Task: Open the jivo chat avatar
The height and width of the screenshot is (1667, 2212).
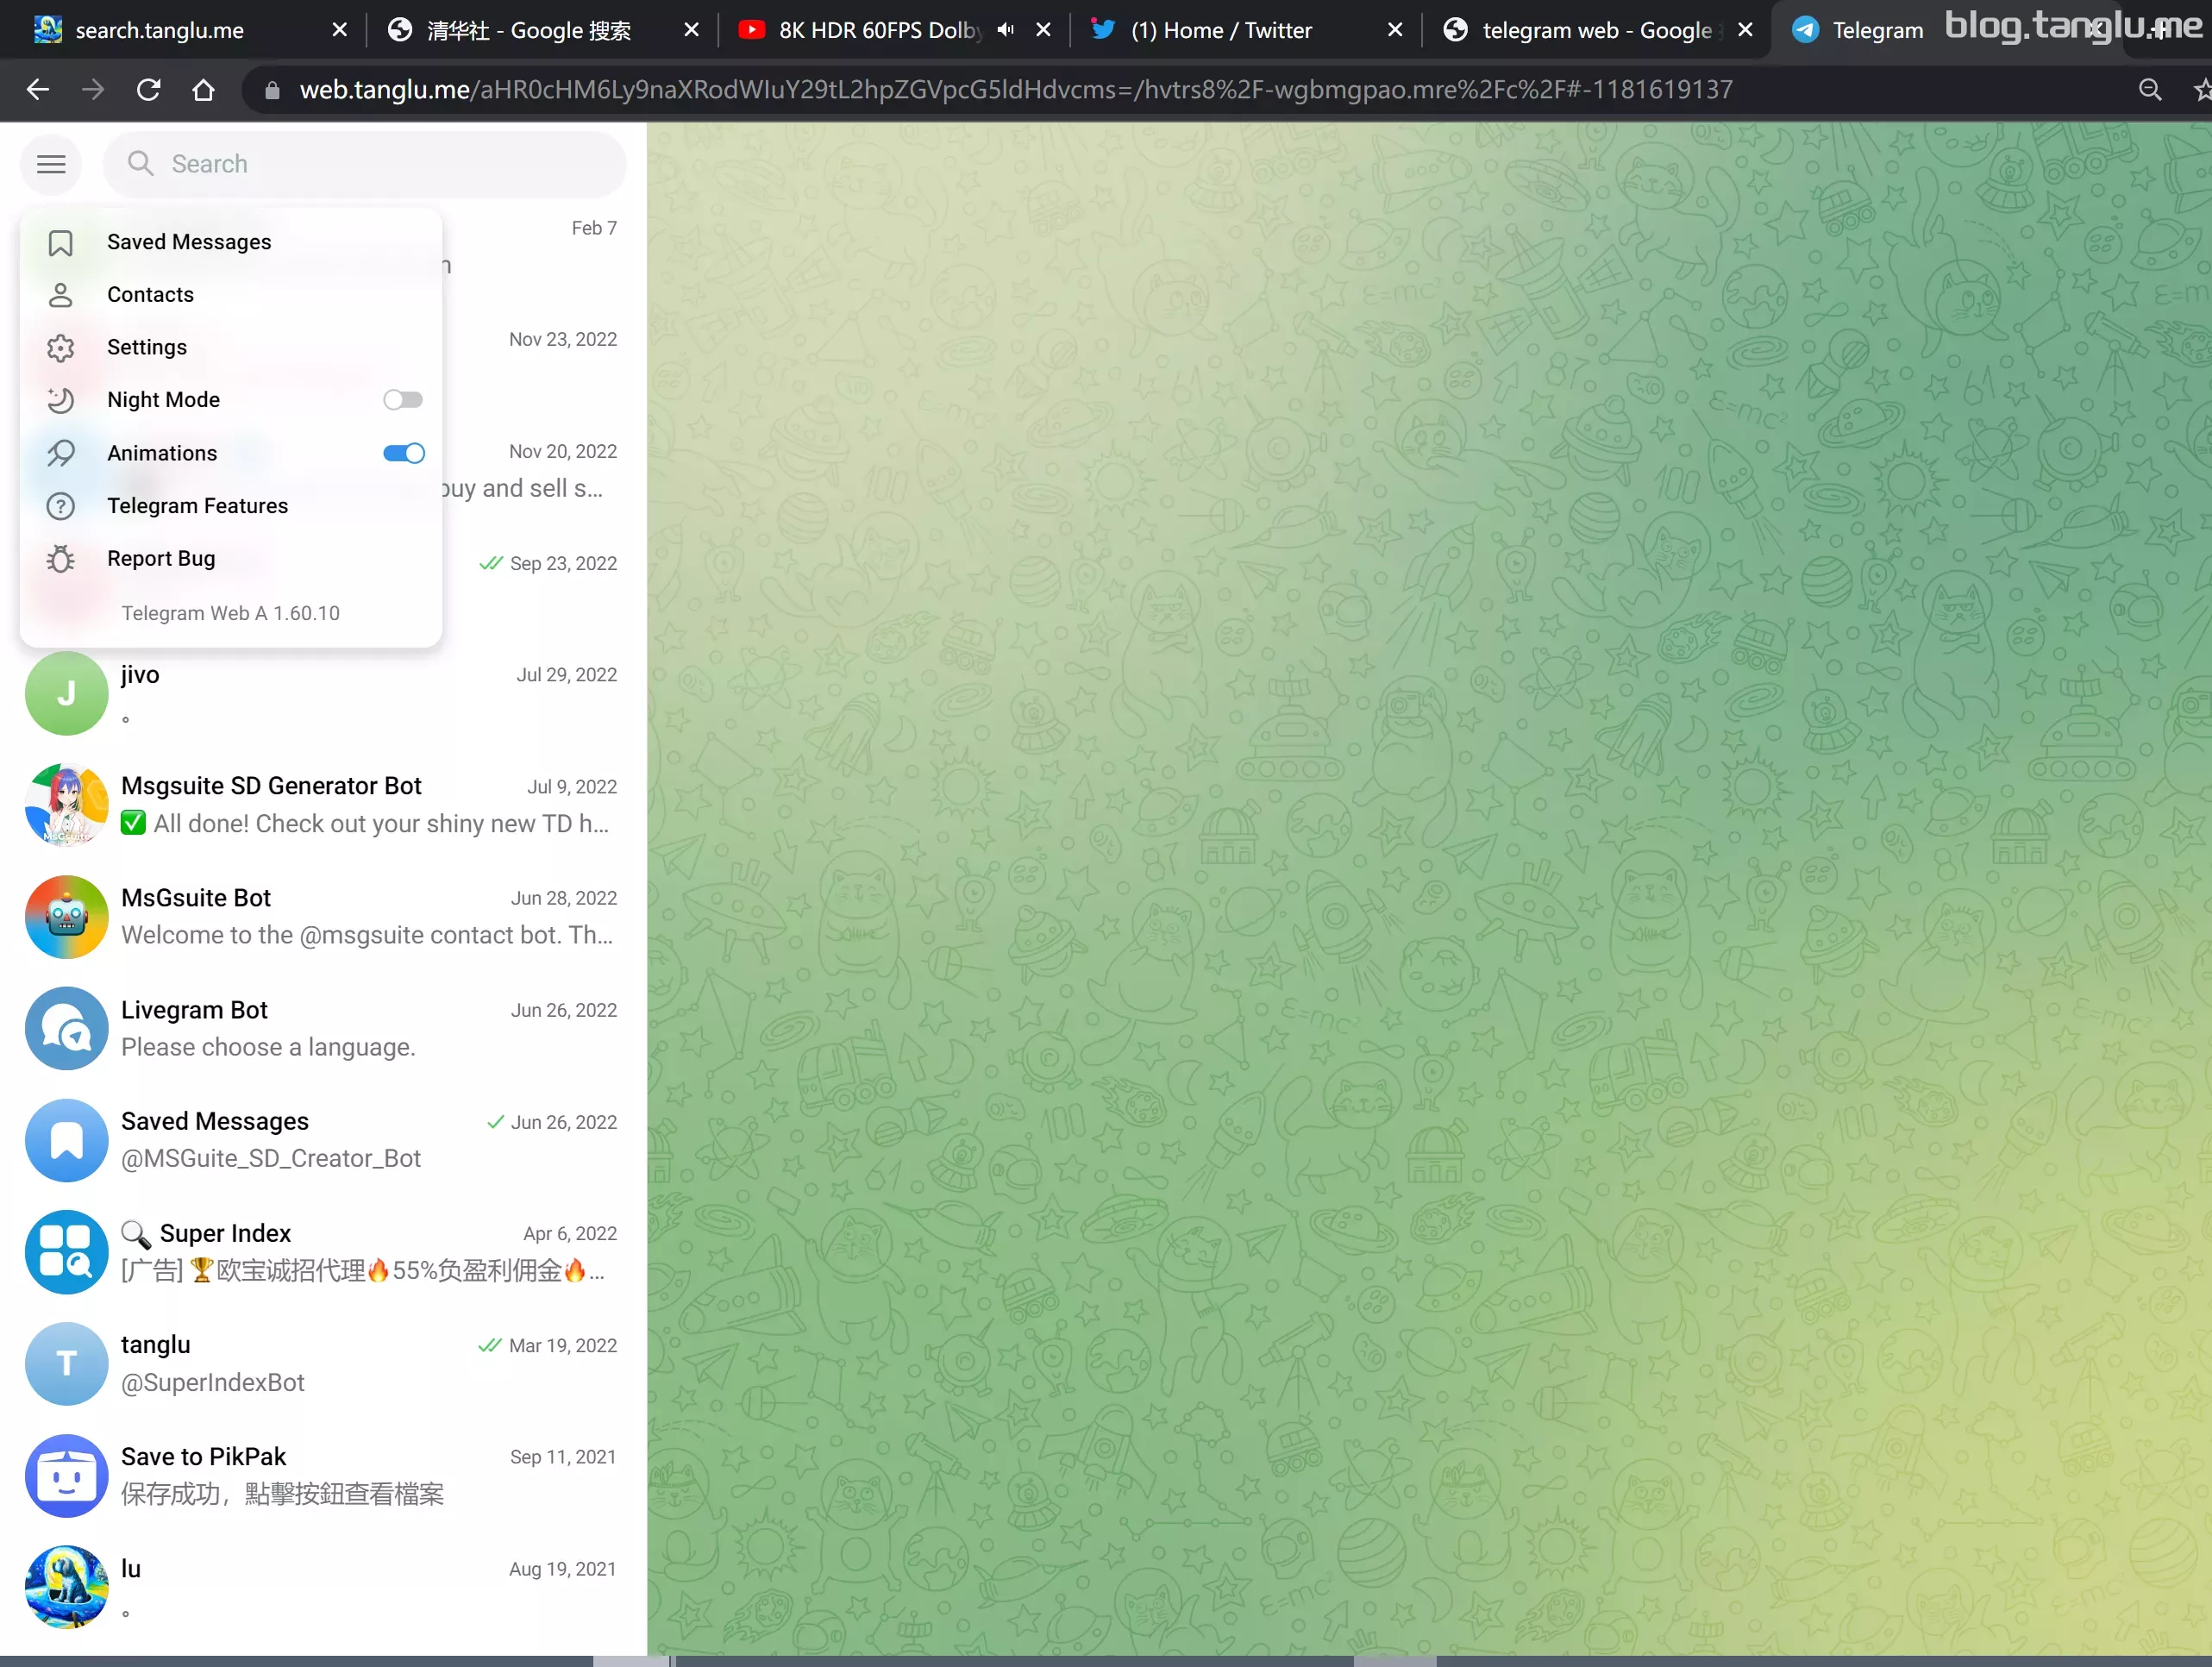Action: (x=66, y=693)
